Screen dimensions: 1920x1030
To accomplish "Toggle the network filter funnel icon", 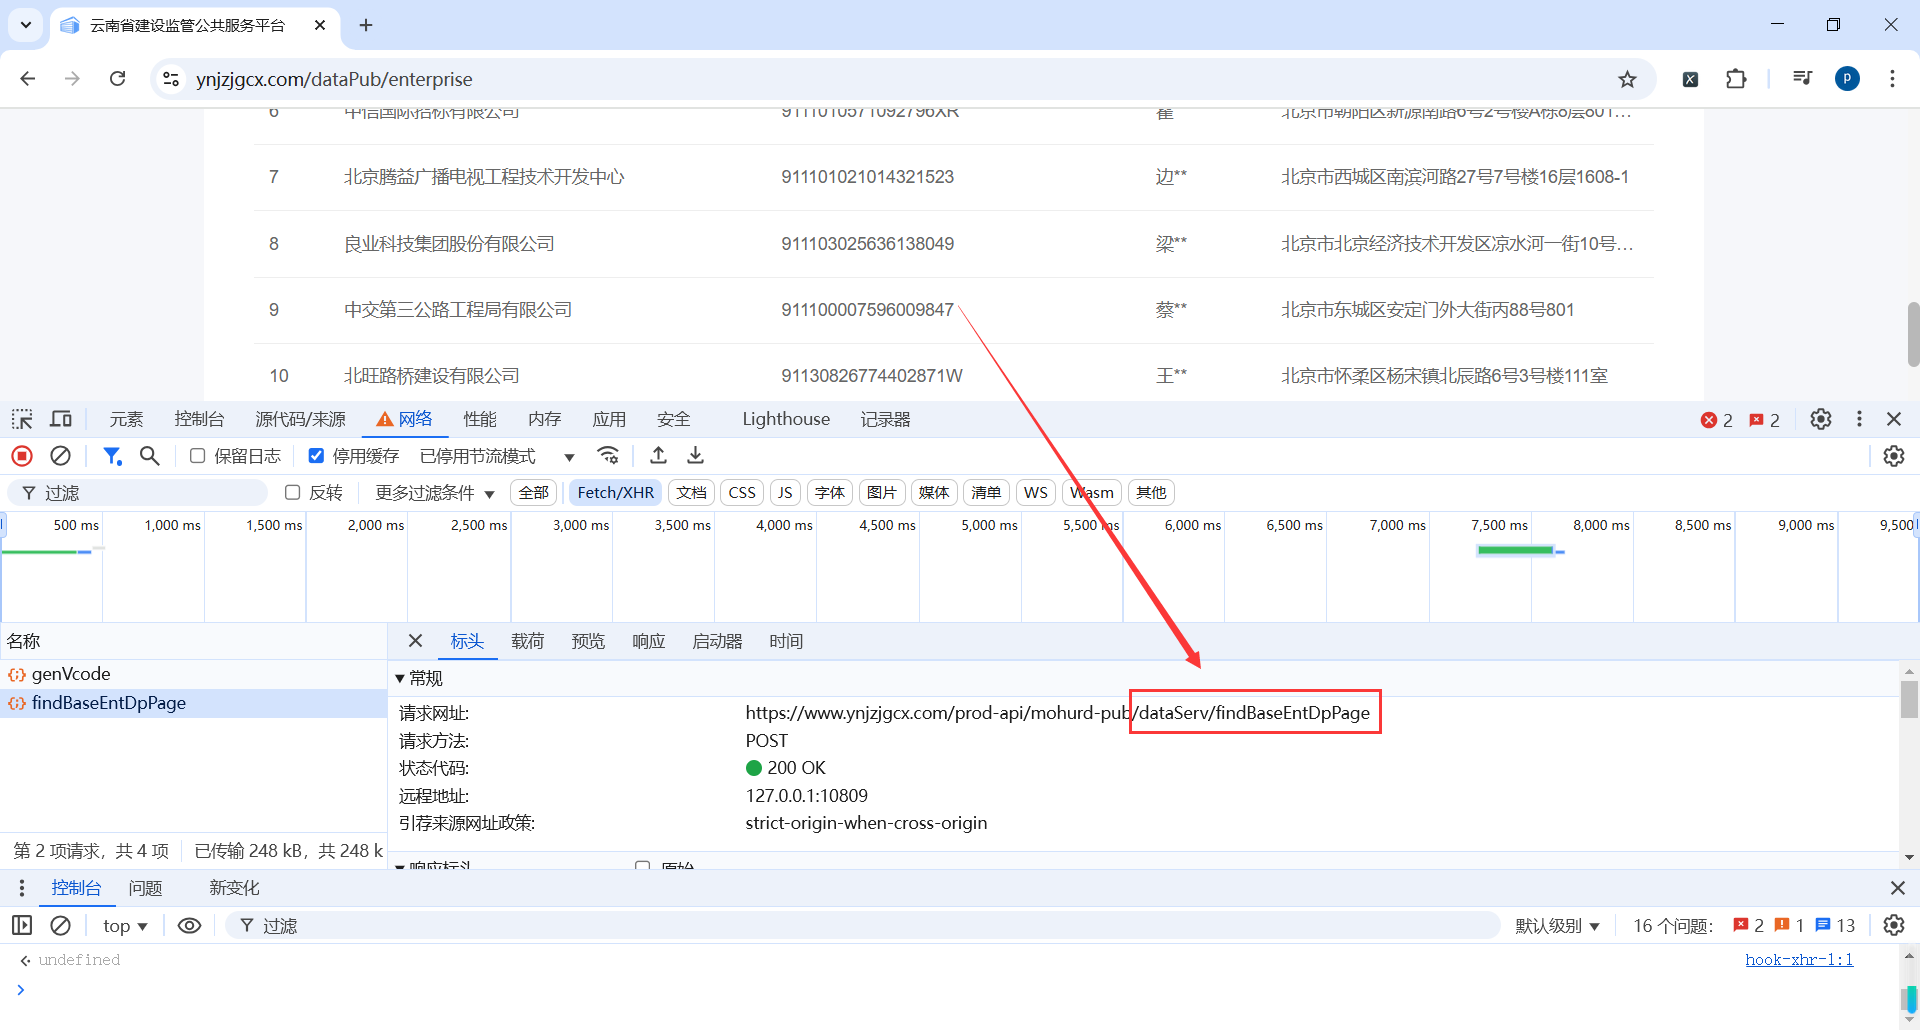I will click(x=112, y=456).
